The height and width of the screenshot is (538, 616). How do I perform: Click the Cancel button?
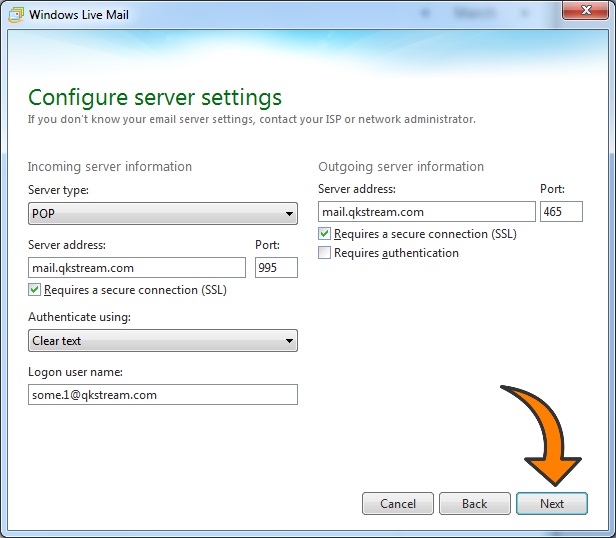click(x=398, y=503)
